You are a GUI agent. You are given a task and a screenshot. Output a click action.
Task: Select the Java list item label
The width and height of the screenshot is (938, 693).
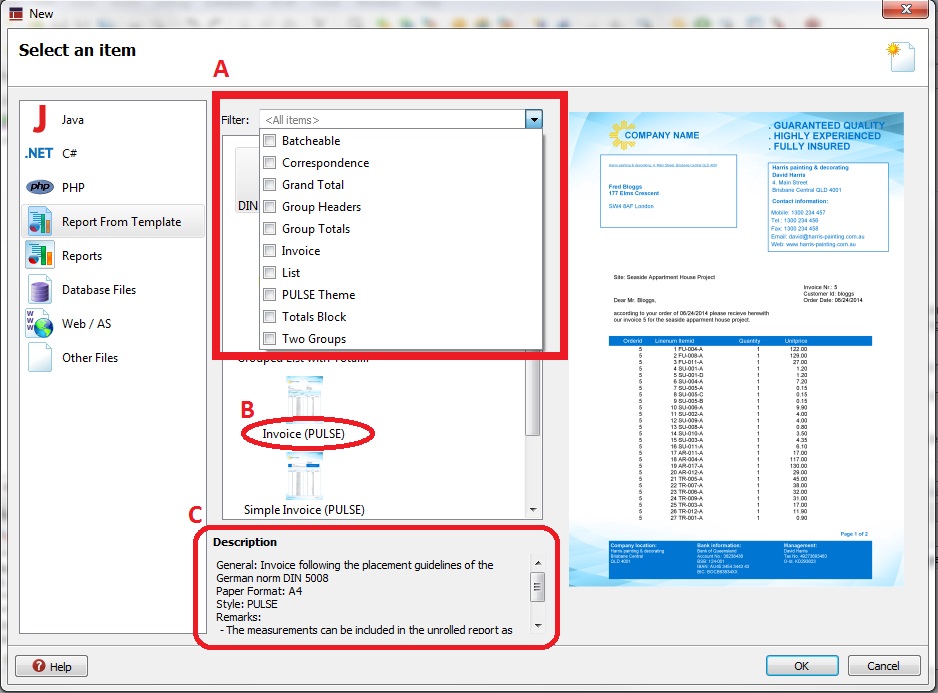point(72,120)
